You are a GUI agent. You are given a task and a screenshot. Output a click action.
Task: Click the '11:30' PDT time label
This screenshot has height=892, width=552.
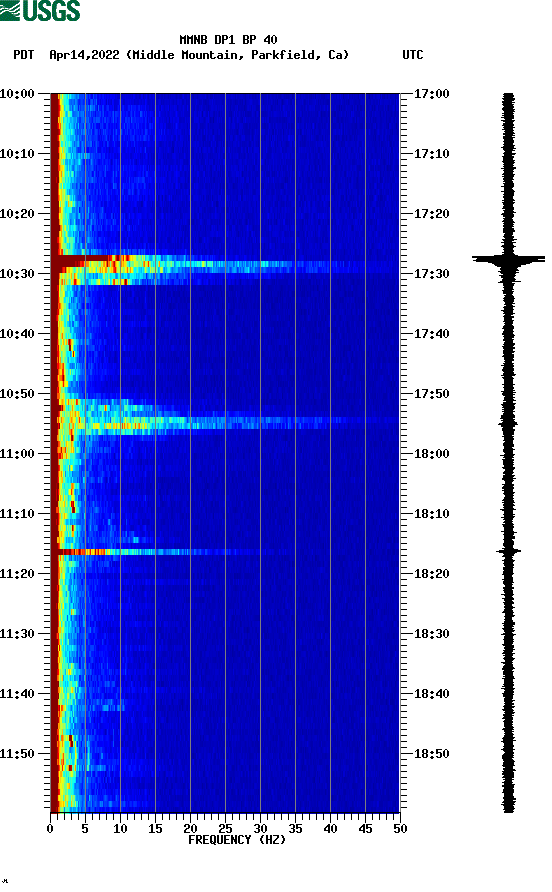17,634
